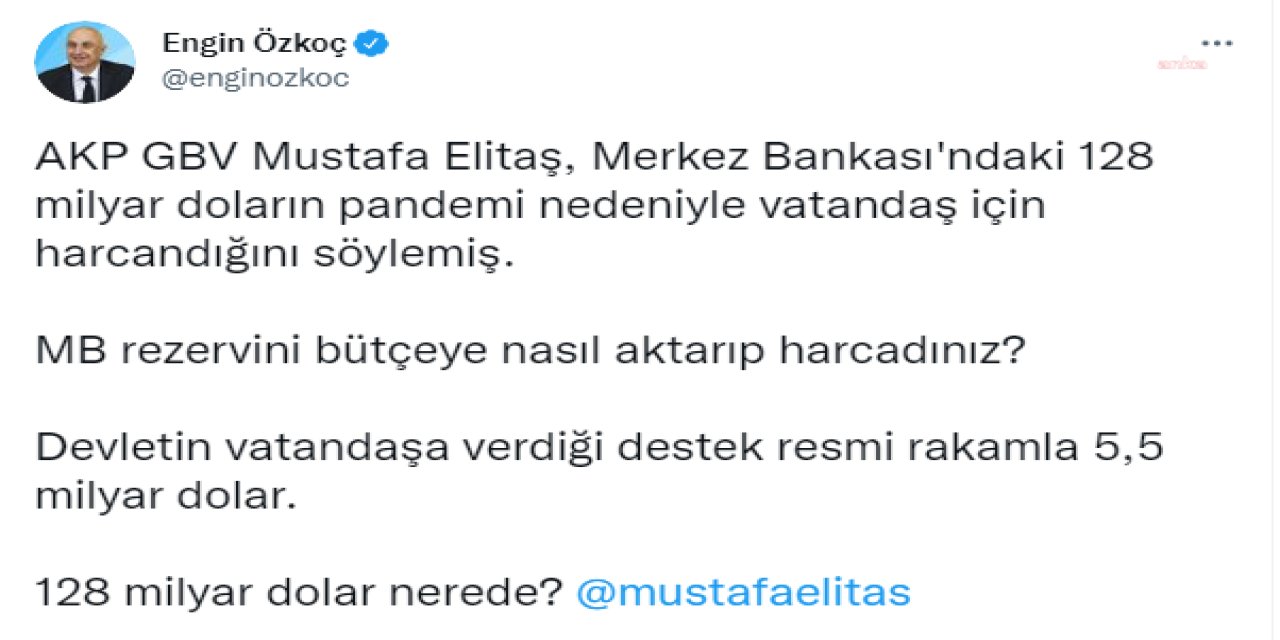
Task: Tap the circular avatar of the account
Action: pos(86,61)
